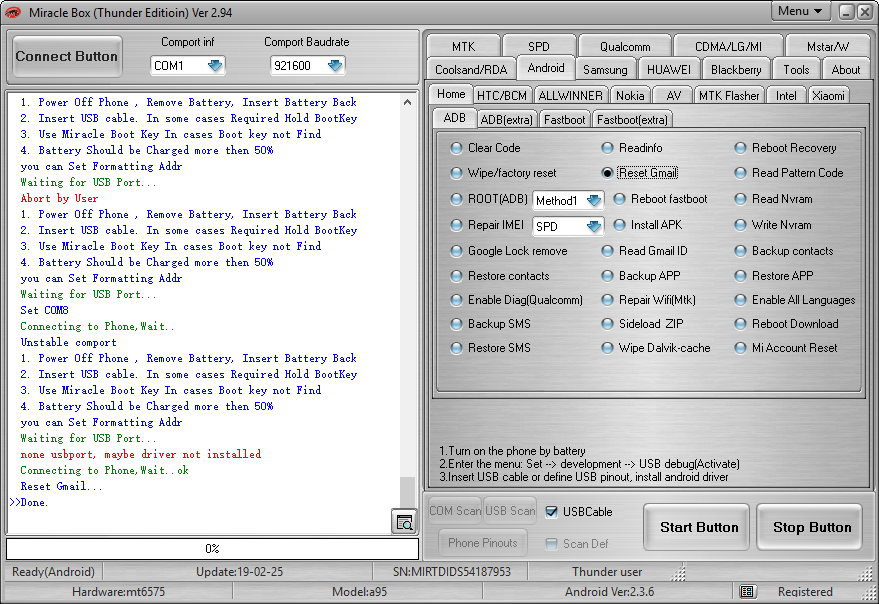879x604 pixels.
Task: Click the Android Ver:2.3.6 status entry
Action: (x=609, y=592)
